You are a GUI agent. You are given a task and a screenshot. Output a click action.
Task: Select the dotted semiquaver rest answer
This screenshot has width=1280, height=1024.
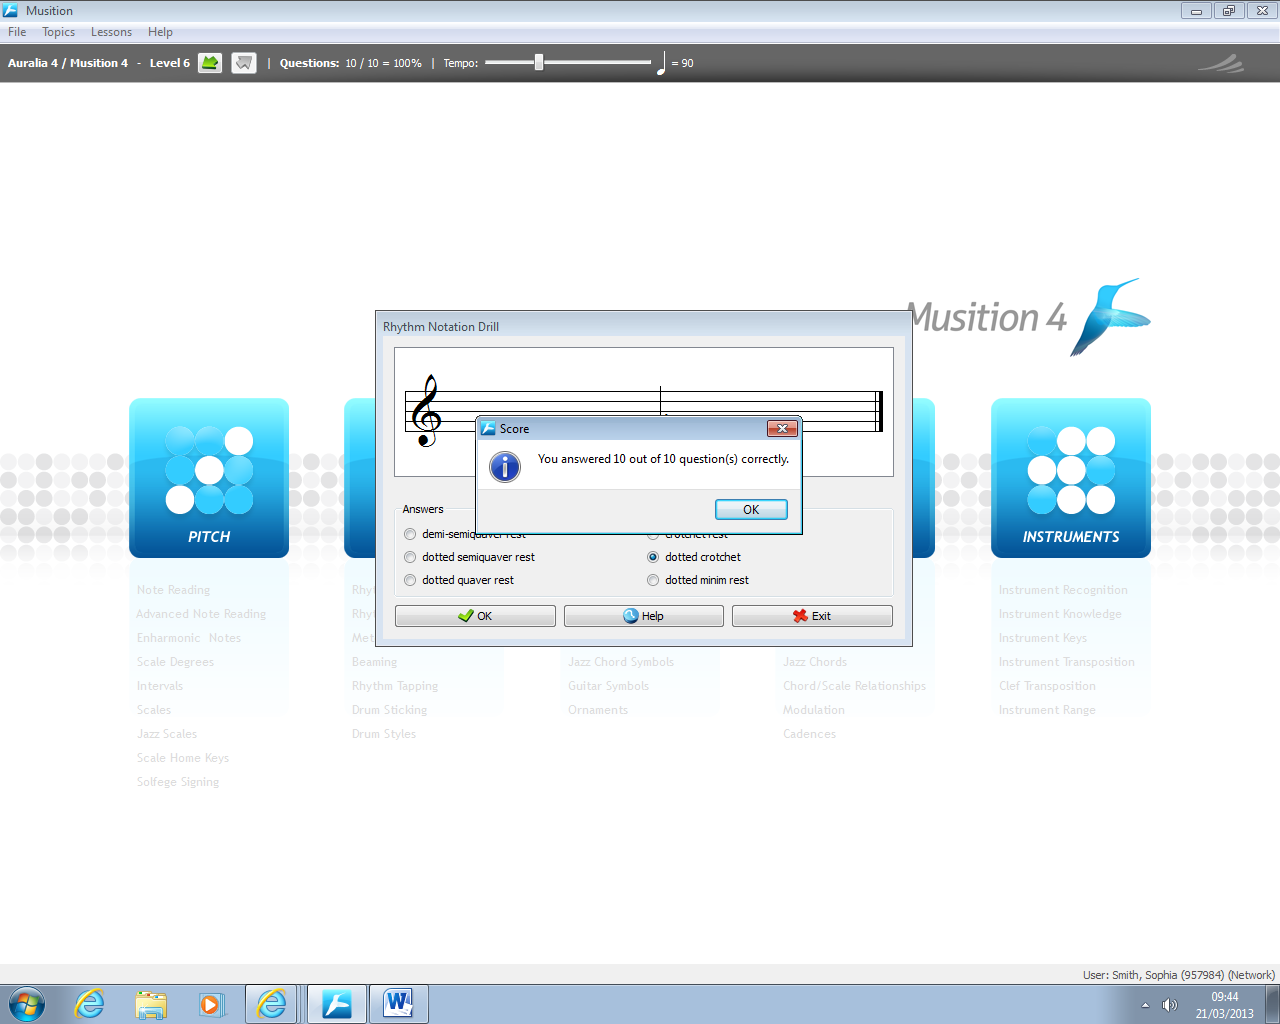tap(469, 557)
